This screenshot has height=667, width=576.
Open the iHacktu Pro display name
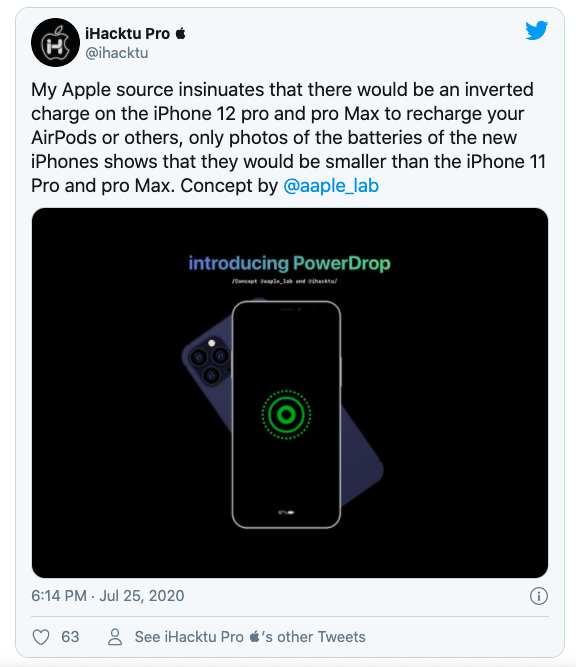pyautogui.click(x=128, y=34)
